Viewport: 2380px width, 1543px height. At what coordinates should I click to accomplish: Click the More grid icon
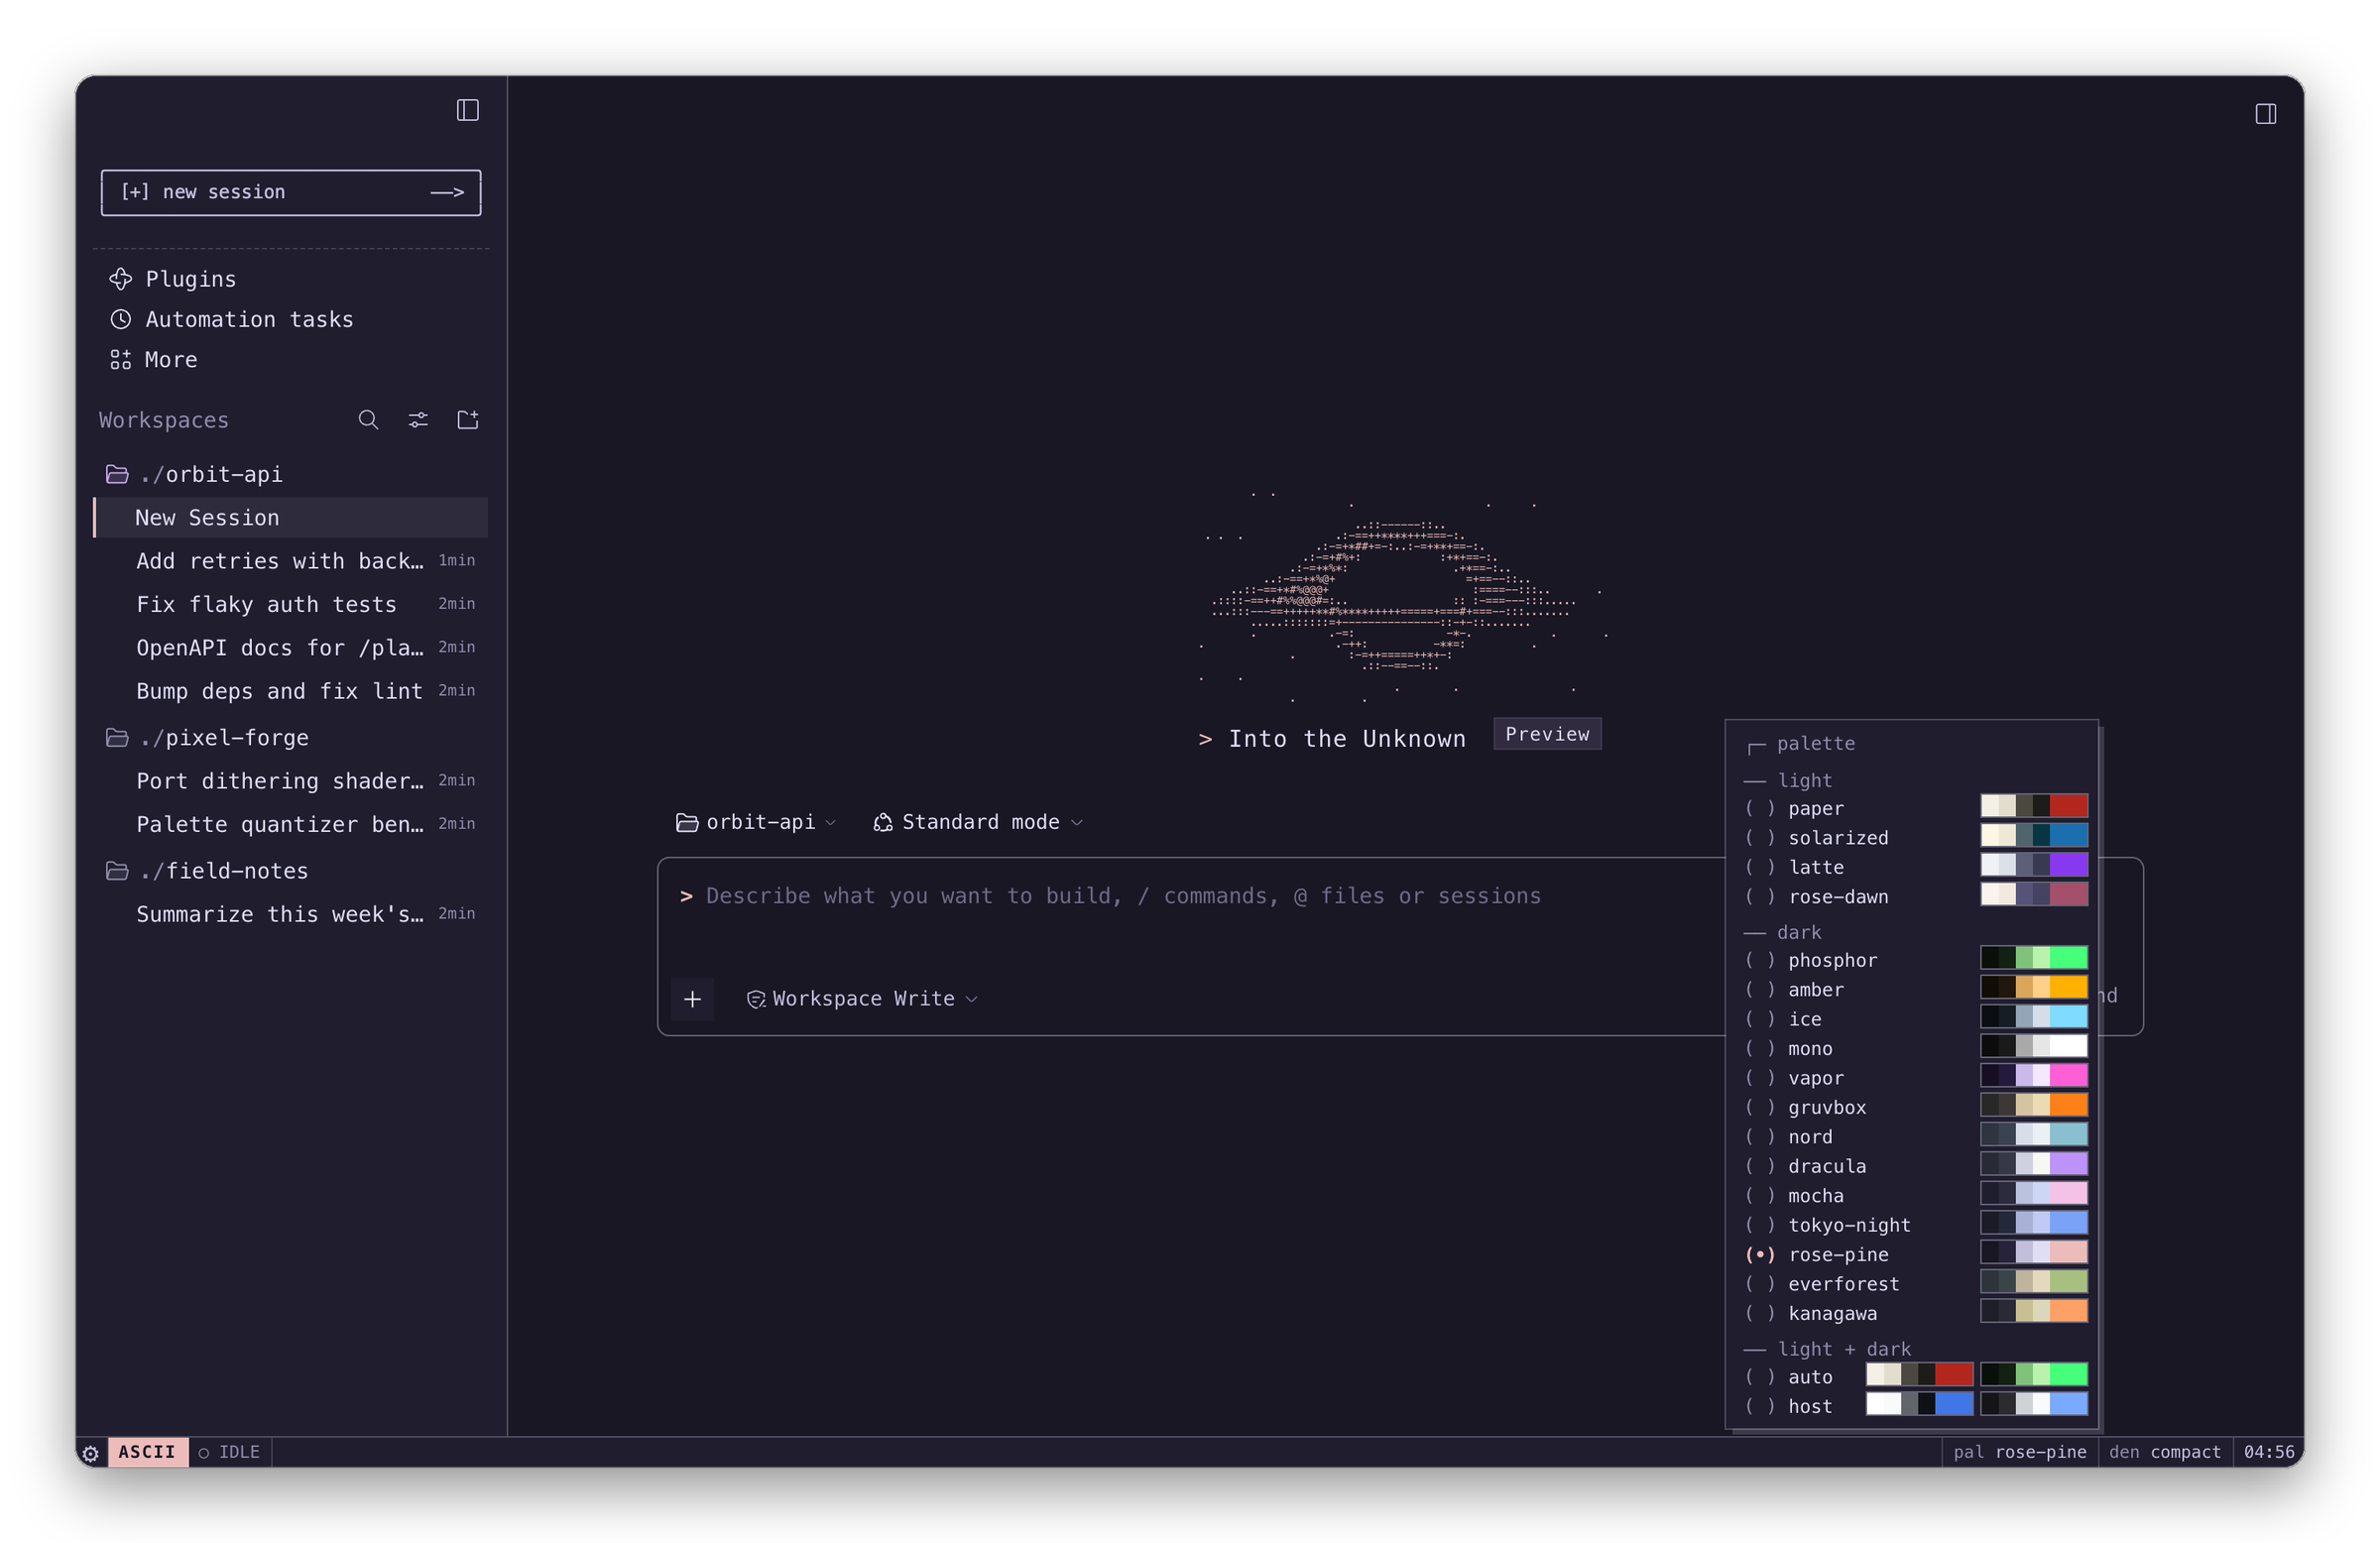point(120,360)
